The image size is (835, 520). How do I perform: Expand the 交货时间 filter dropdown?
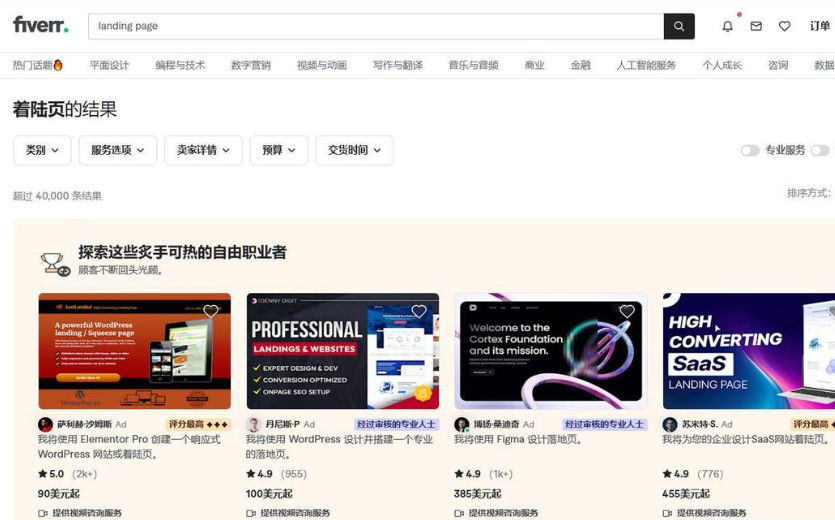tap(354, 150)
